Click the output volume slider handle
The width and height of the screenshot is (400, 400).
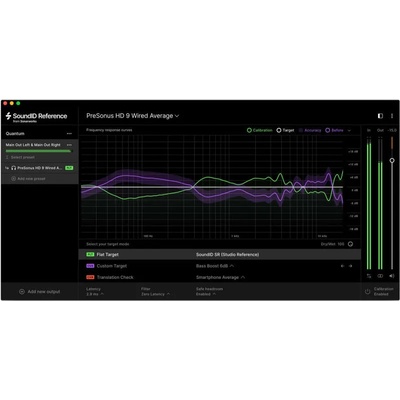tap(392, 161)
